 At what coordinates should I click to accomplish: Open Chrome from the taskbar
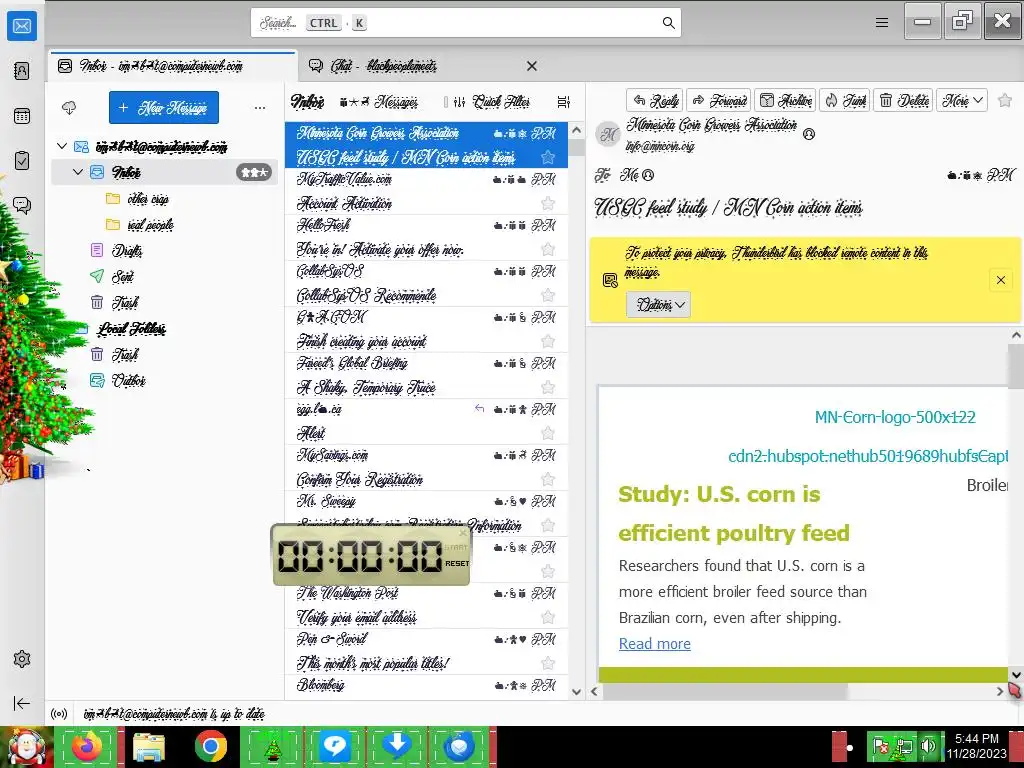point(210,746)
